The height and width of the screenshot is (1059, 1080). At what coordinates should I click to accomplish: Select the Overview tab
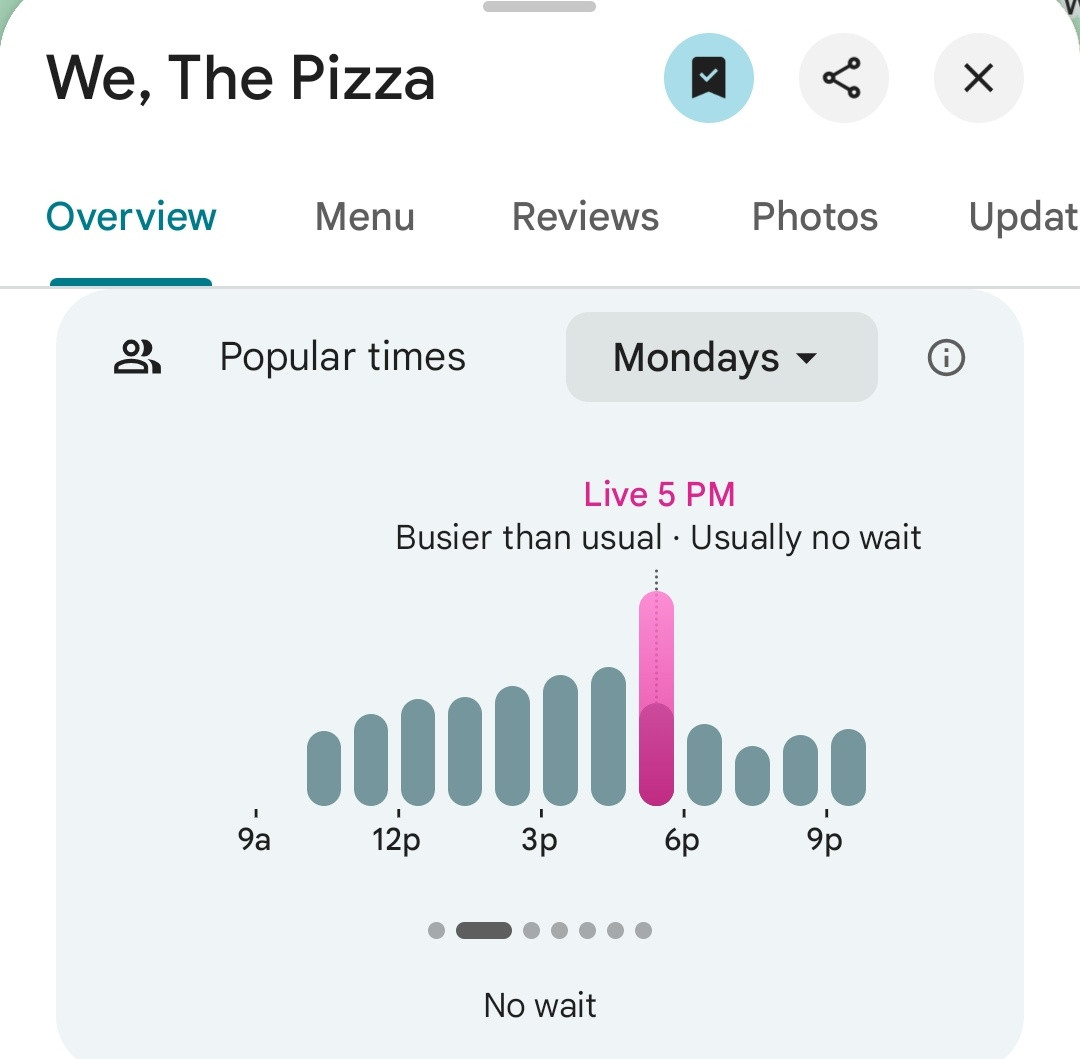(131, 217)
